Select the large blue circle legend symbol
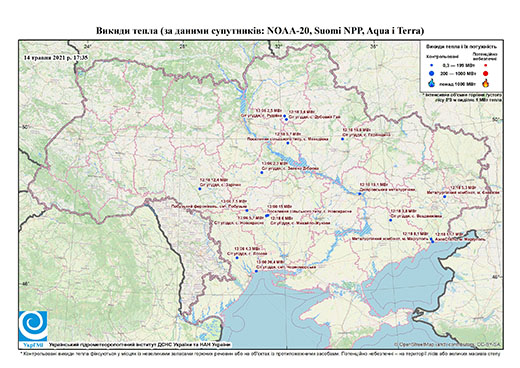The image size is (520, 368). tap(432, 73)
